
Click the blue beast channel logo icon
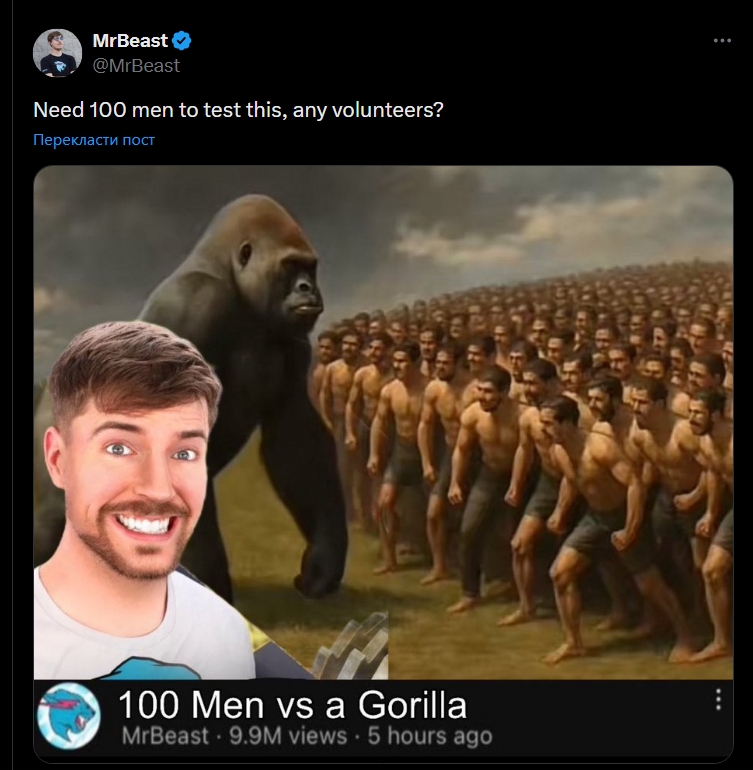[x=69, y=716]
